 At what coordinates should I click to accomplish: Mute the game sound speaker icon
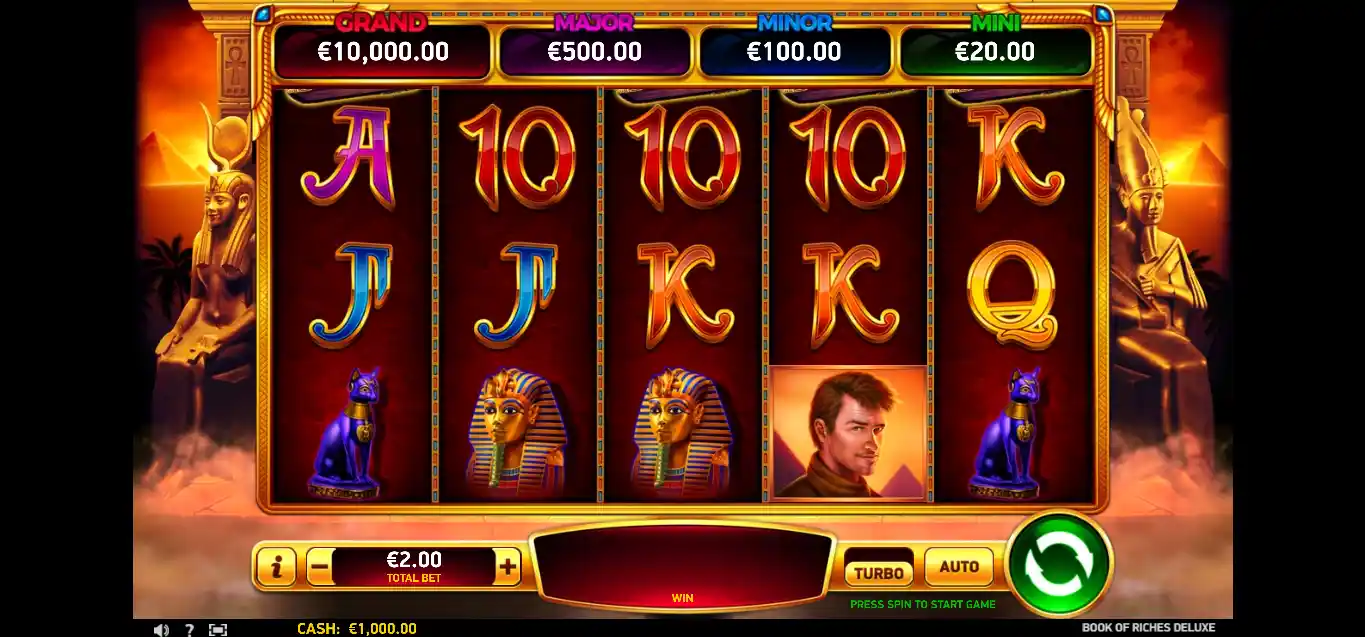pos(161,629)
